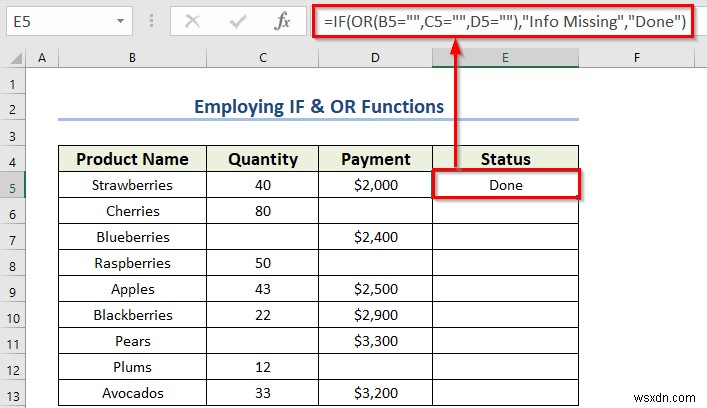This screenshot has height=408, width=707.
Task: Click the Name Box showing E5
Action: pos(55,20)
